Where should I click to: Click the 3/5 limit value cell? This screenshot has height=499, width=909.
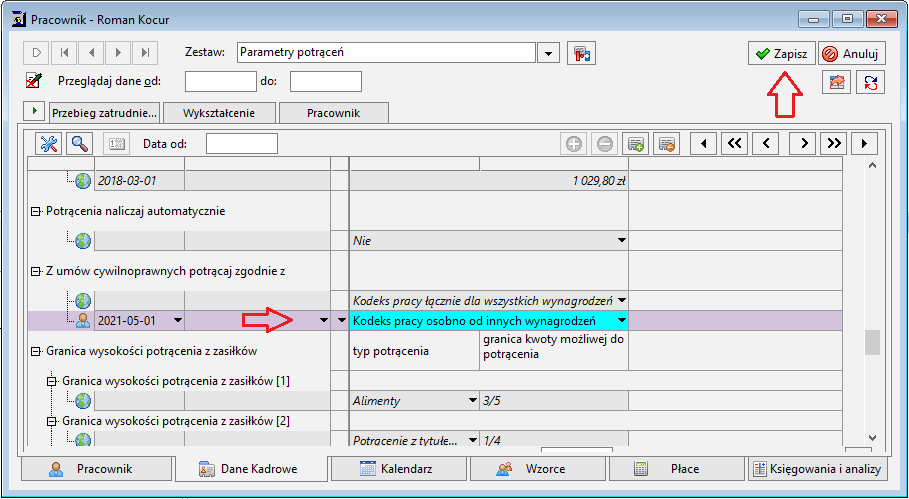tap(554, 401)
